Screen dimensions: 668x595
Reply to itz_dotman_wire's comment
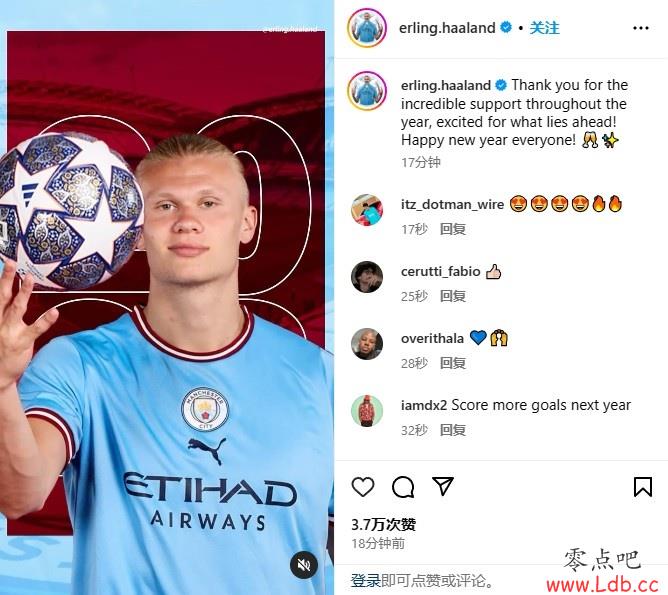452,229
